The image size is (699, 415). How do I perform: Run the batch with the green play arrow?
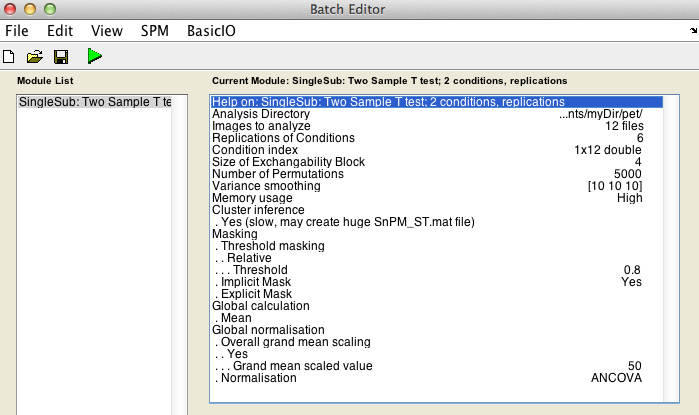(95, 56)
